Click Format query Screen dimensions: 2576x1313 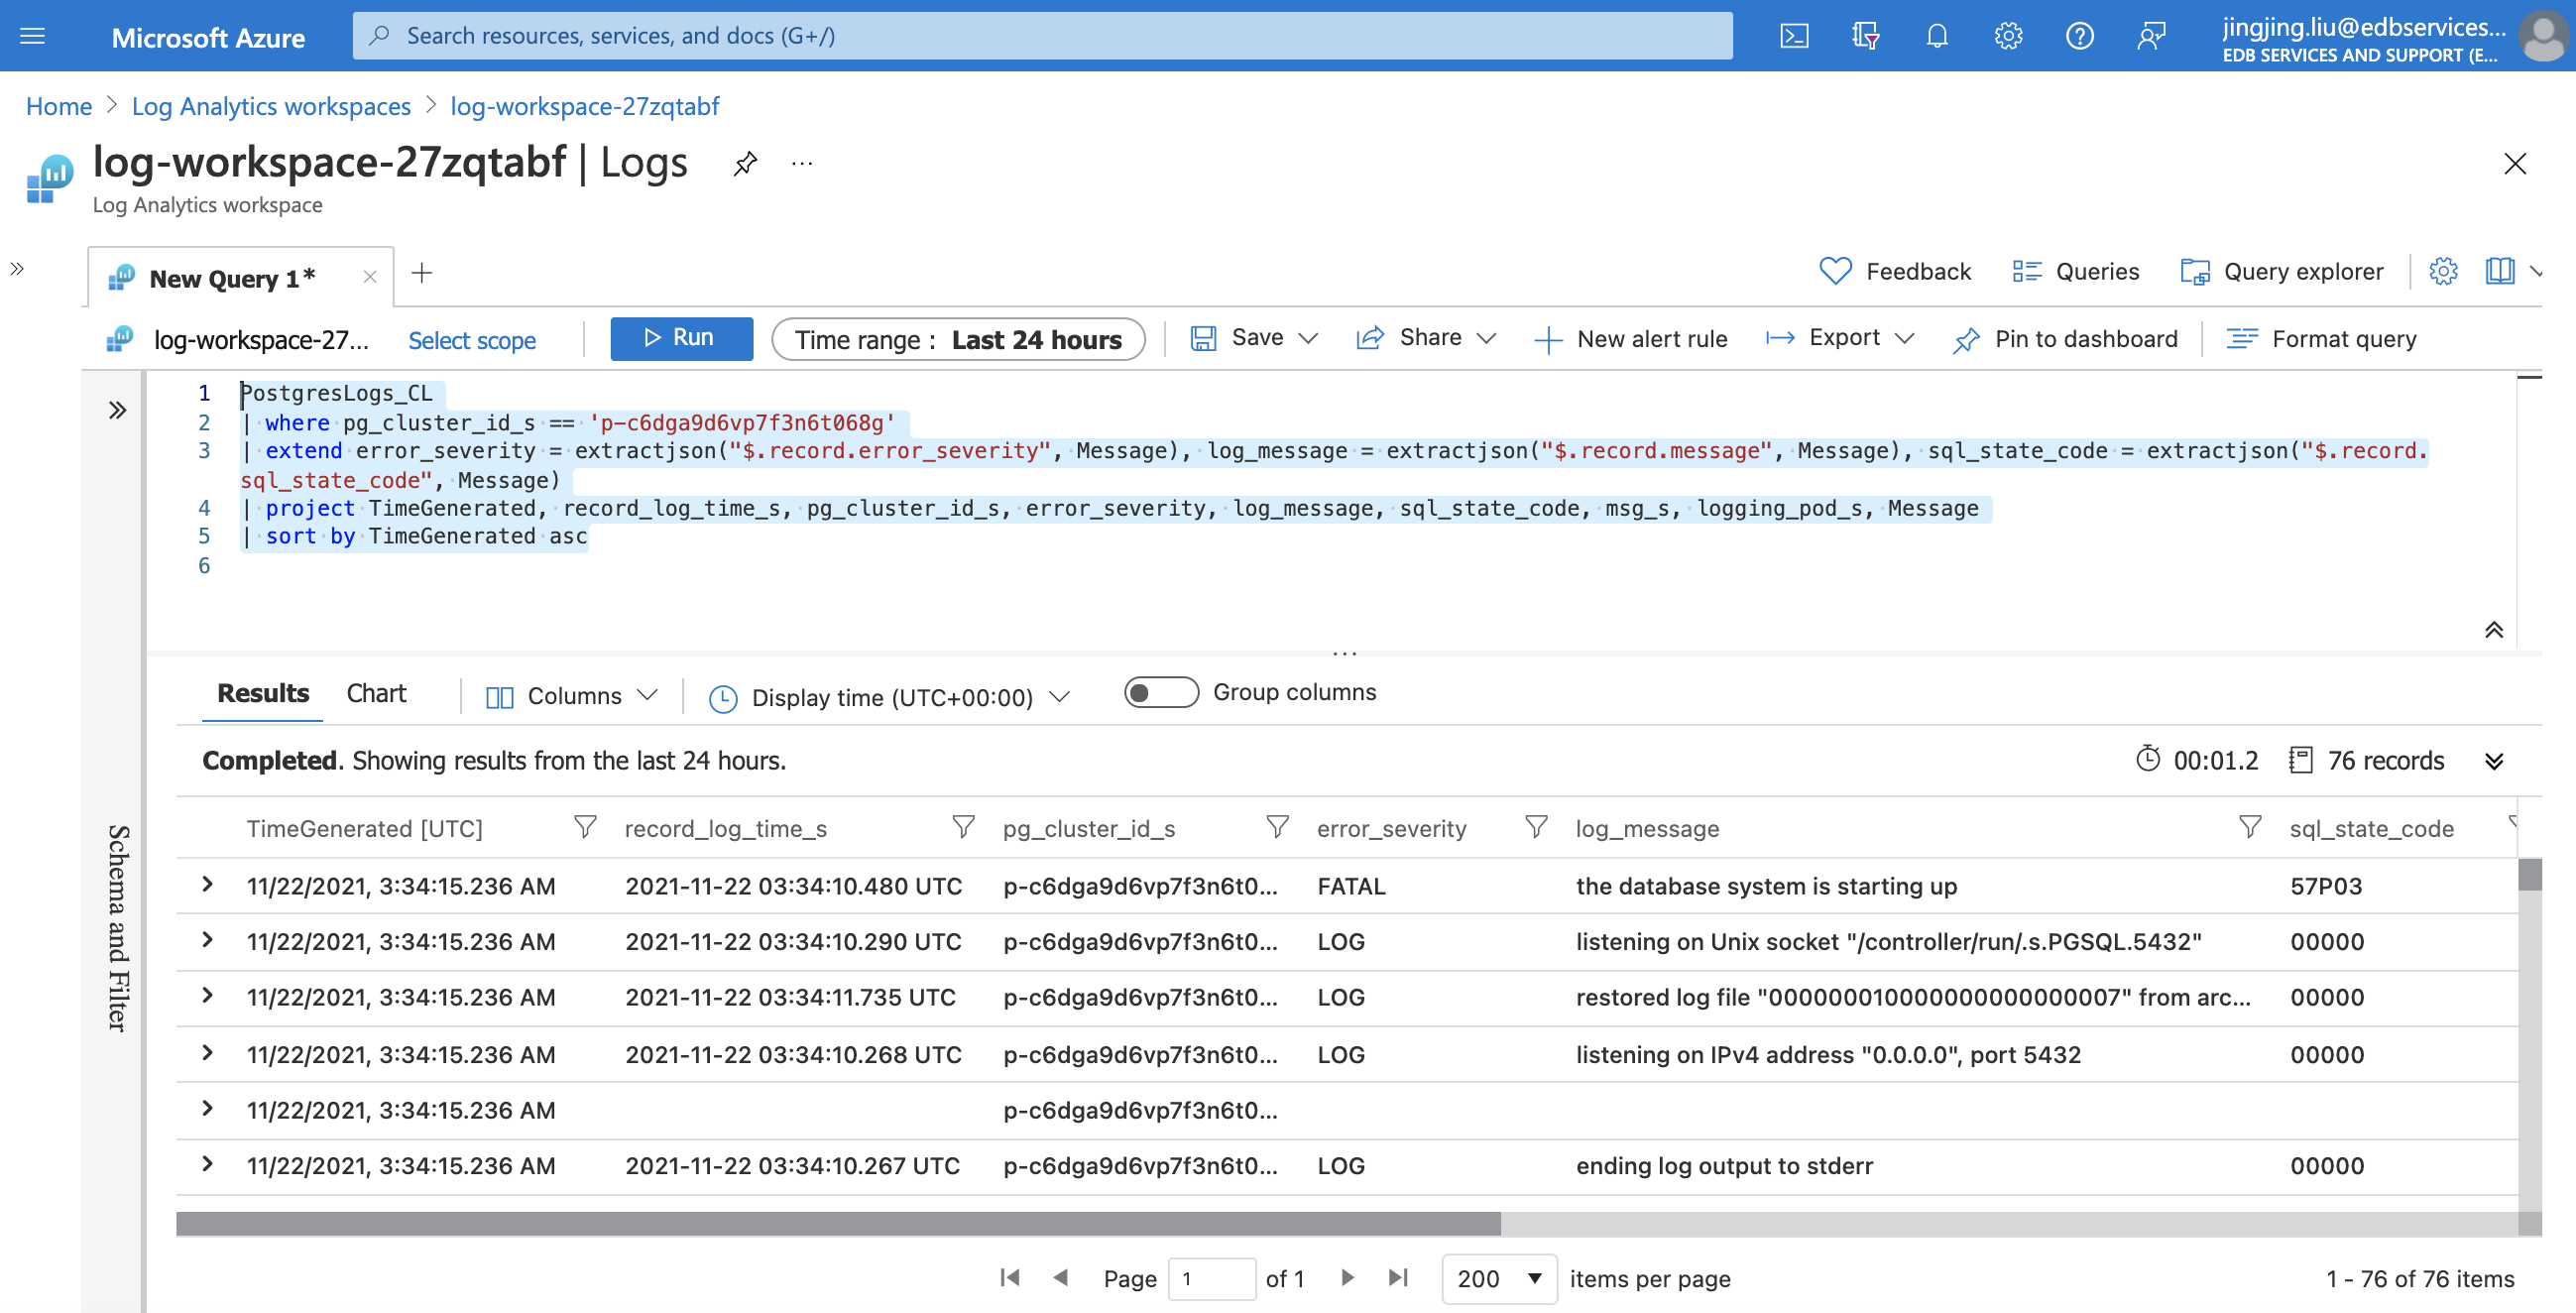[x=2321, y=339]
